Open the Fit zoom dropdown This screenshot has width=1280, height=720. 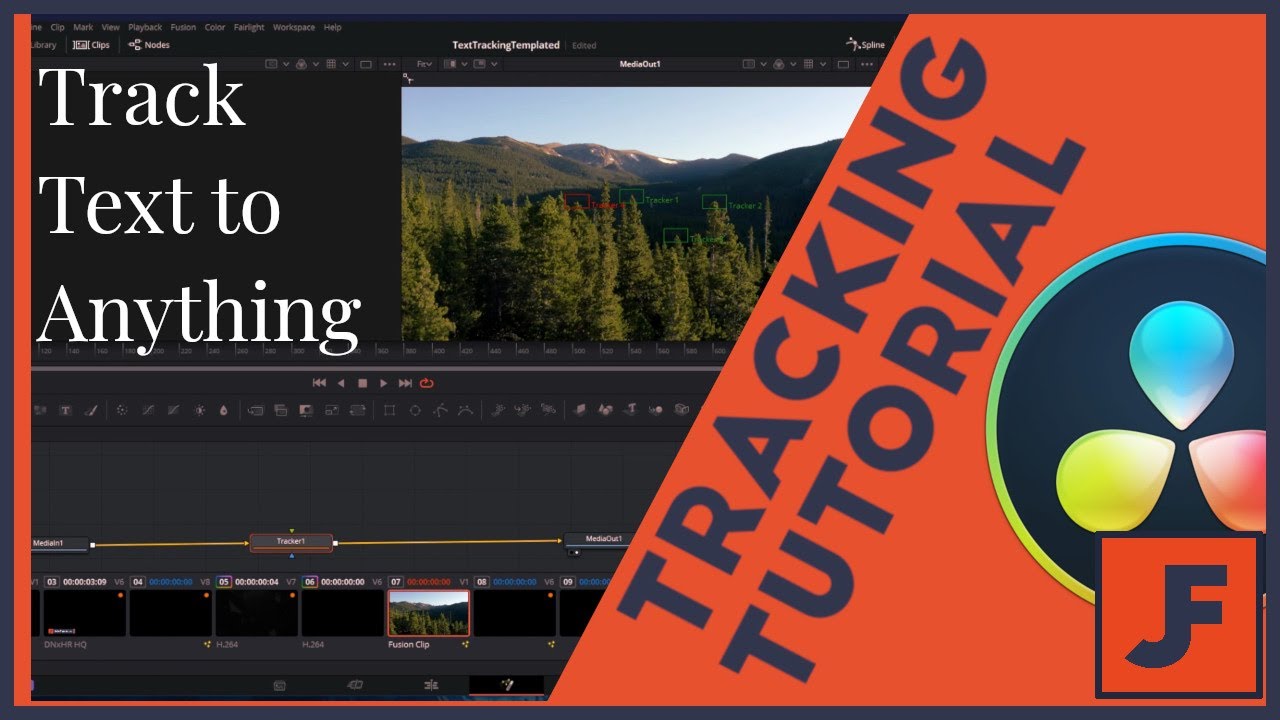pos(425,64)
